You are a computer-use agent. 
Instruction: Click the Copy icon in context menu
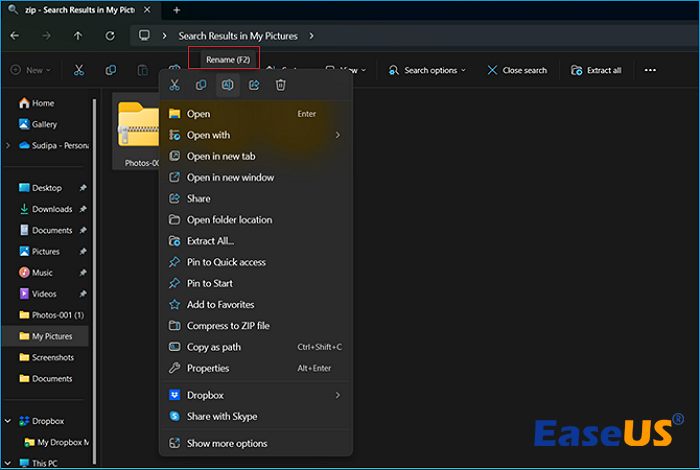(x=201, y=85)
